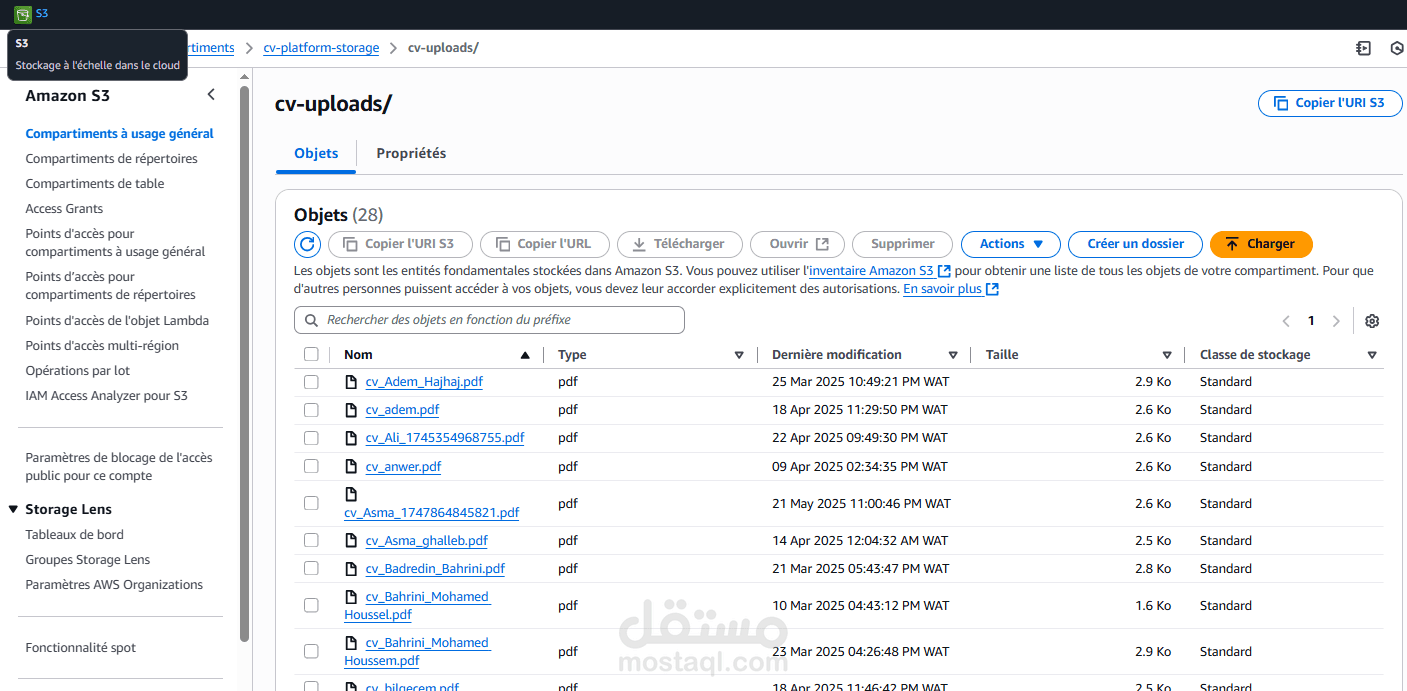Sort by the Classe de stockage arrow

[1372, 355]
